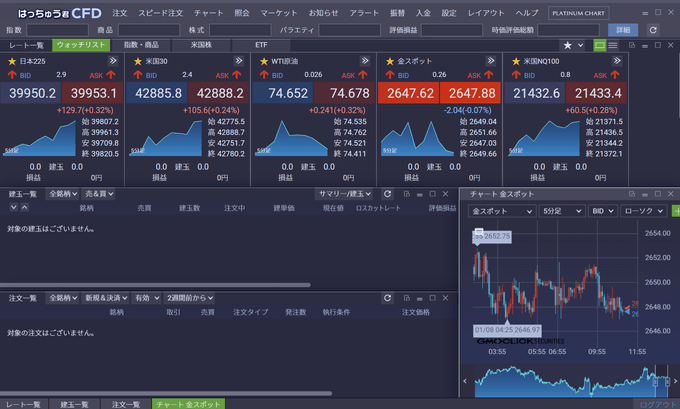Screen dimensions: 680x409
Task: Pop out the チャート 金スポット panel
Action: point(632,194)
